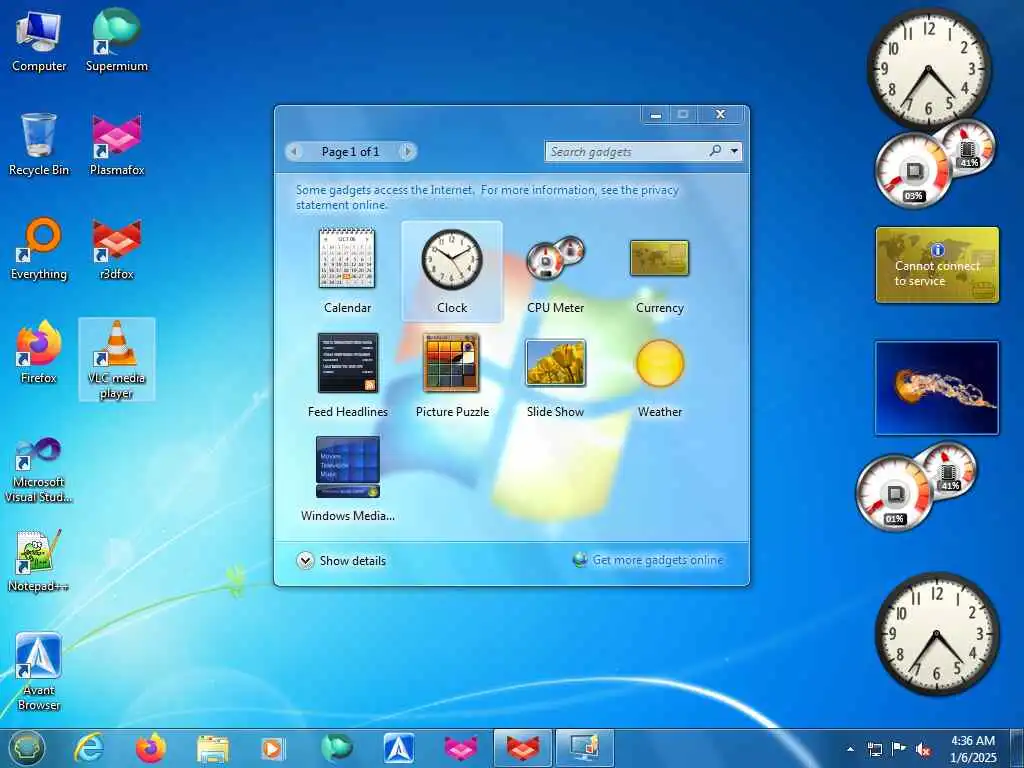Open r3dfox from the taskbar
This screenshot has height=768, width=1024.
pyautogui.click(x=523, y=748)
